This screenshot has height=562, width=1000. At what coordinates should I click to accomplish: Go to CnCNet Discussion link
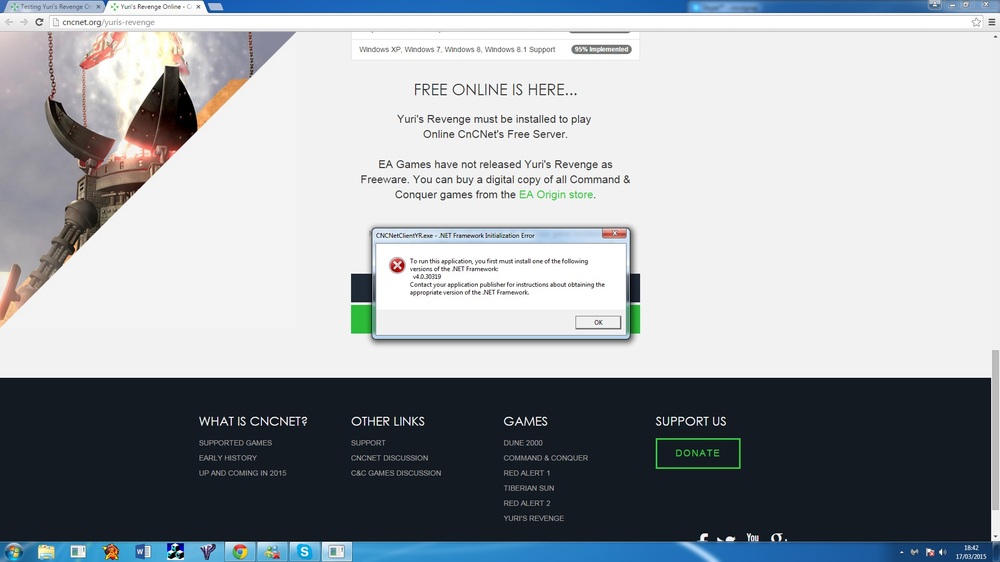(x=389, y=458)
